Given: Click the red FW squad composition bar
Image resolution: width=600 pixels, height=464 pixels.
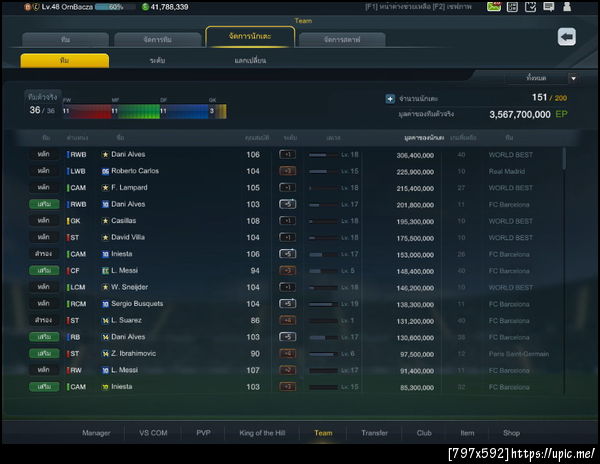Looking at the screenshot, I should 87,111.
